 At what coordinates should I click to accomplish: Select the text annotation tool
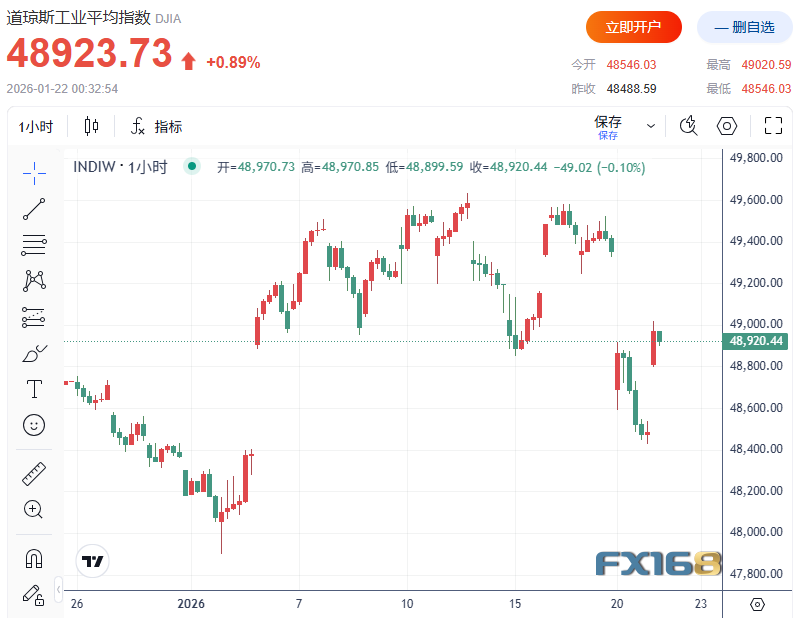point(34,389)
